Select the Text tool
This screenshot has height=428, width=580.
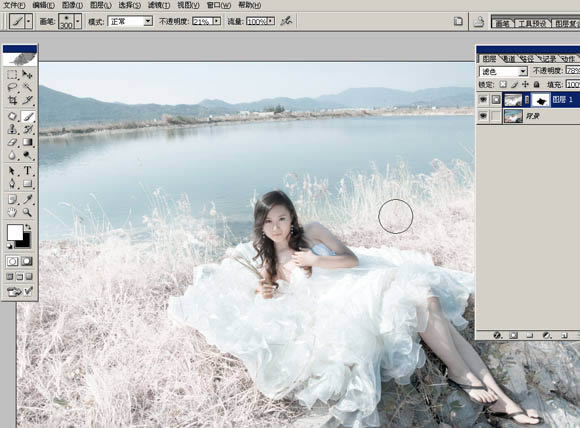[27, 171]
